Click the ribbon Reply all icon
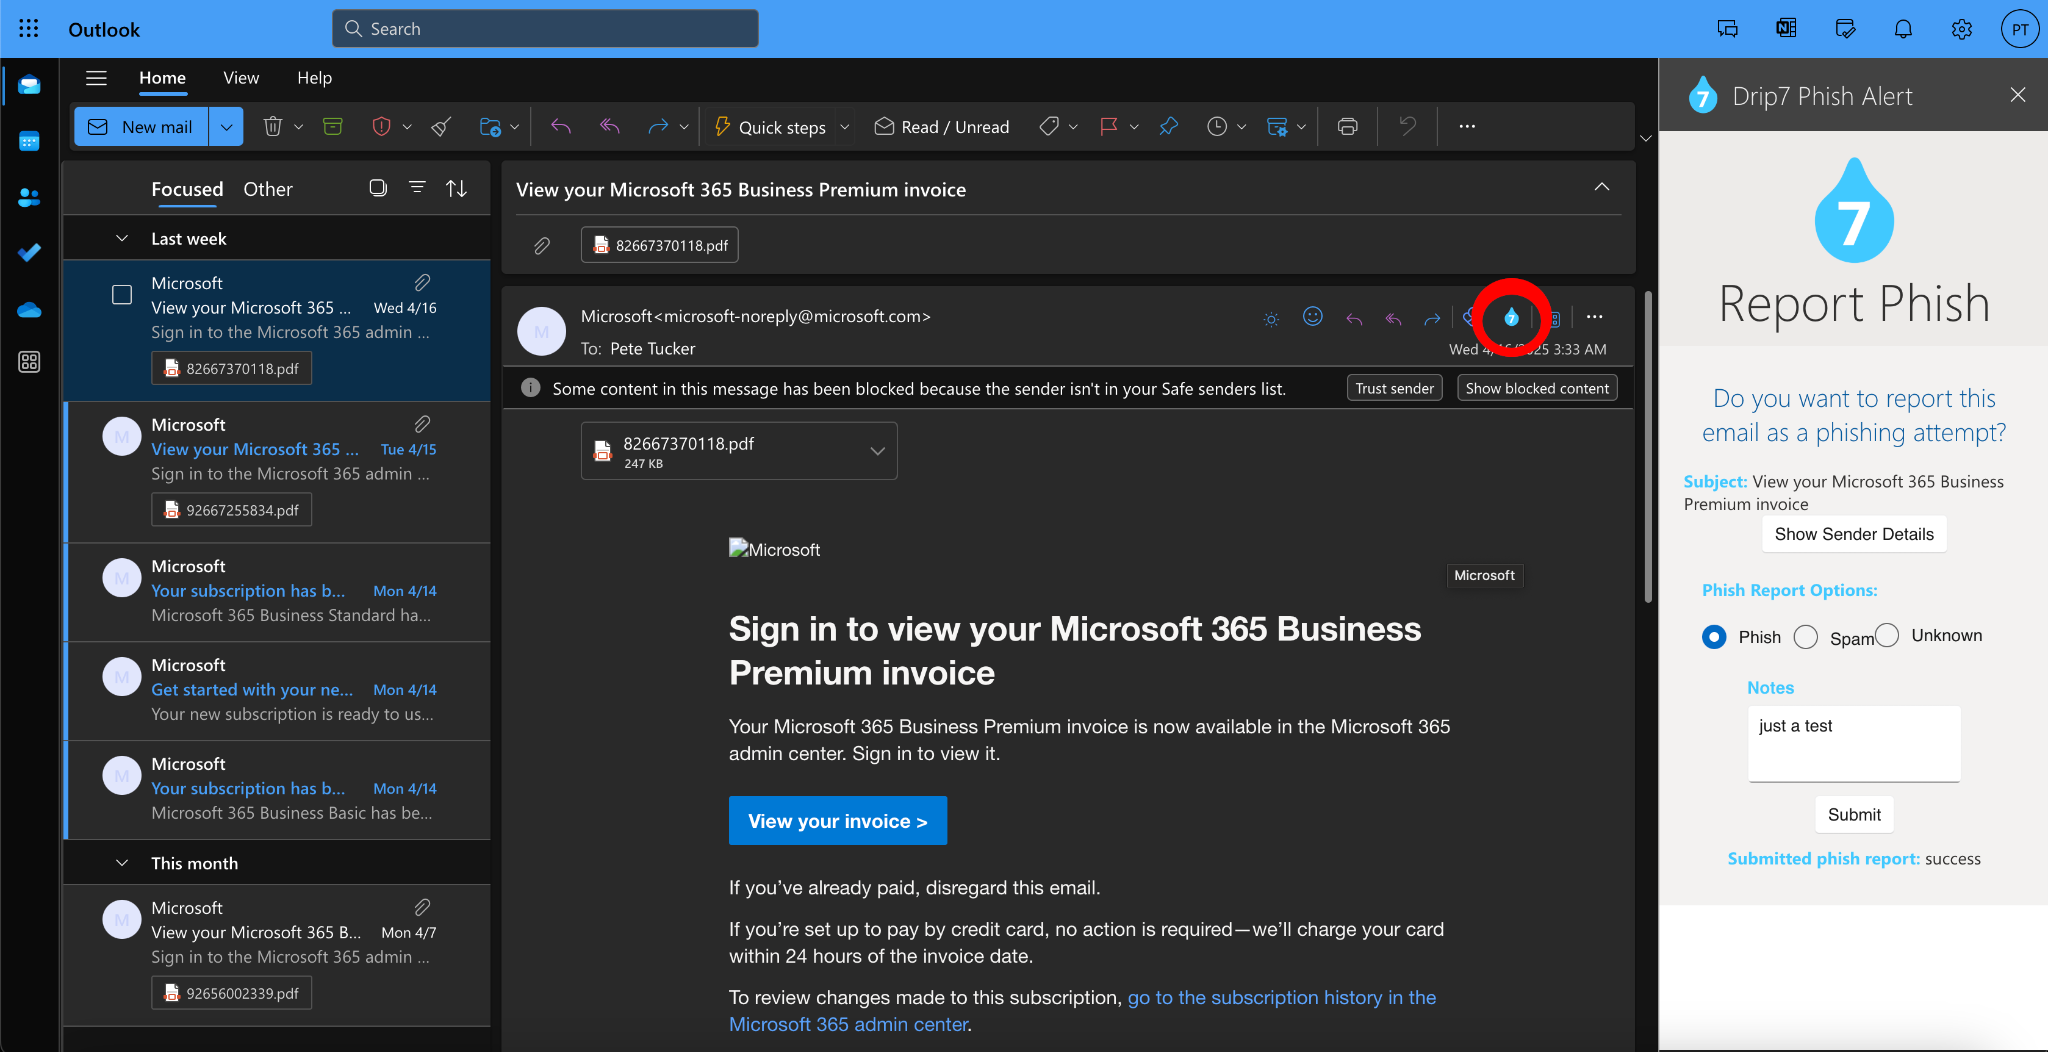This screenshot has height=1052, width=2048. tap(609, 127)
